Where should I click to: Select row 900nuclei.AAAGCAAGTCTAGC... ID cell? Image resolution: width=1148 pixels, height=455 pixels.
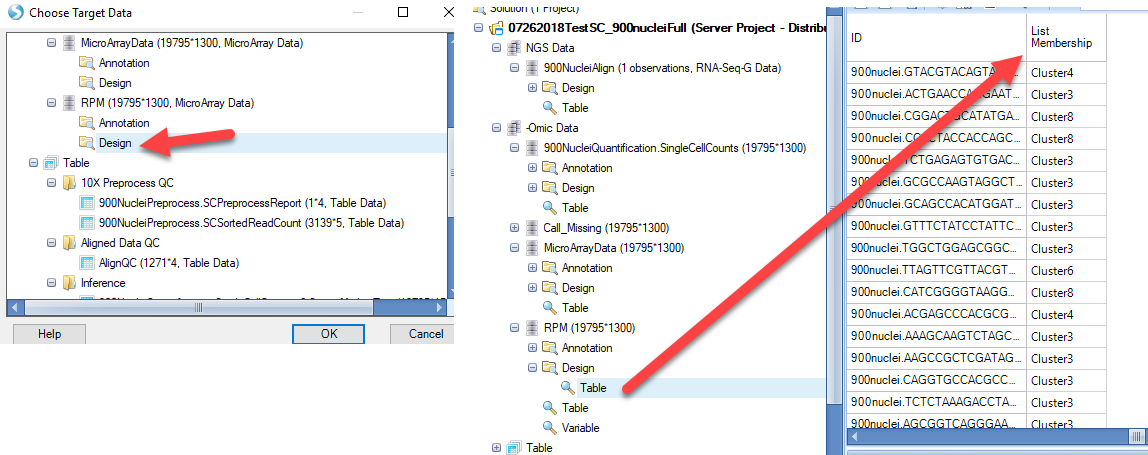click(x=936, y=336)
